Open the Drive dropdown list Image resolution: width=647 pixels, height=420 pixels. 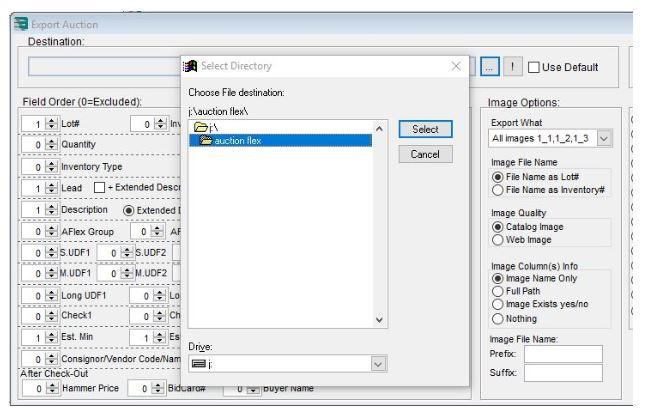tap(378, 364)
